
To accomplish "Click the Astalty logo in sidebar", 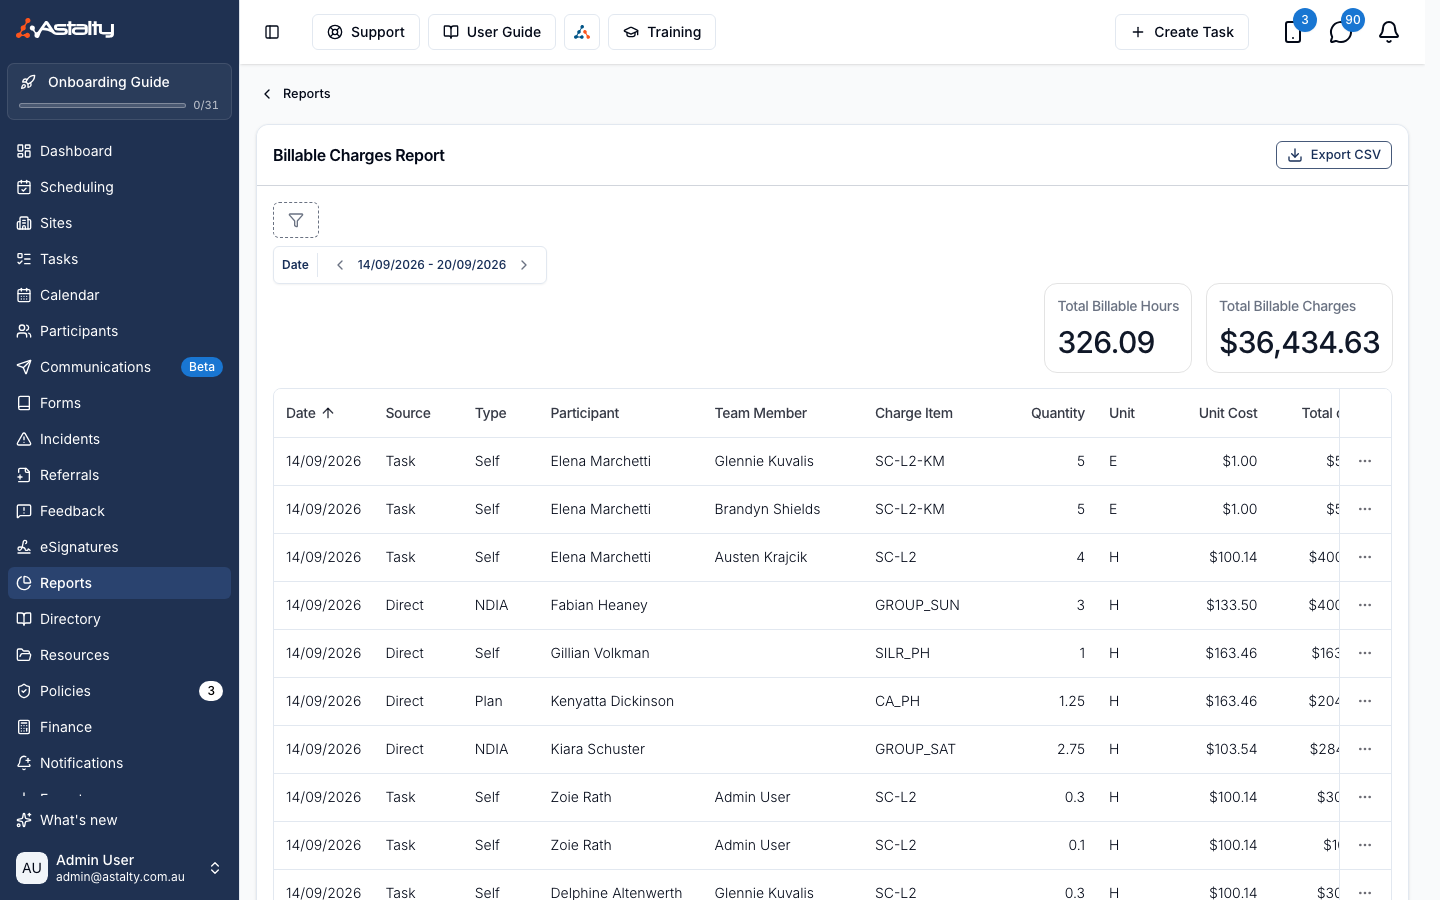I will pyautogui.click(x=65, y=29).
